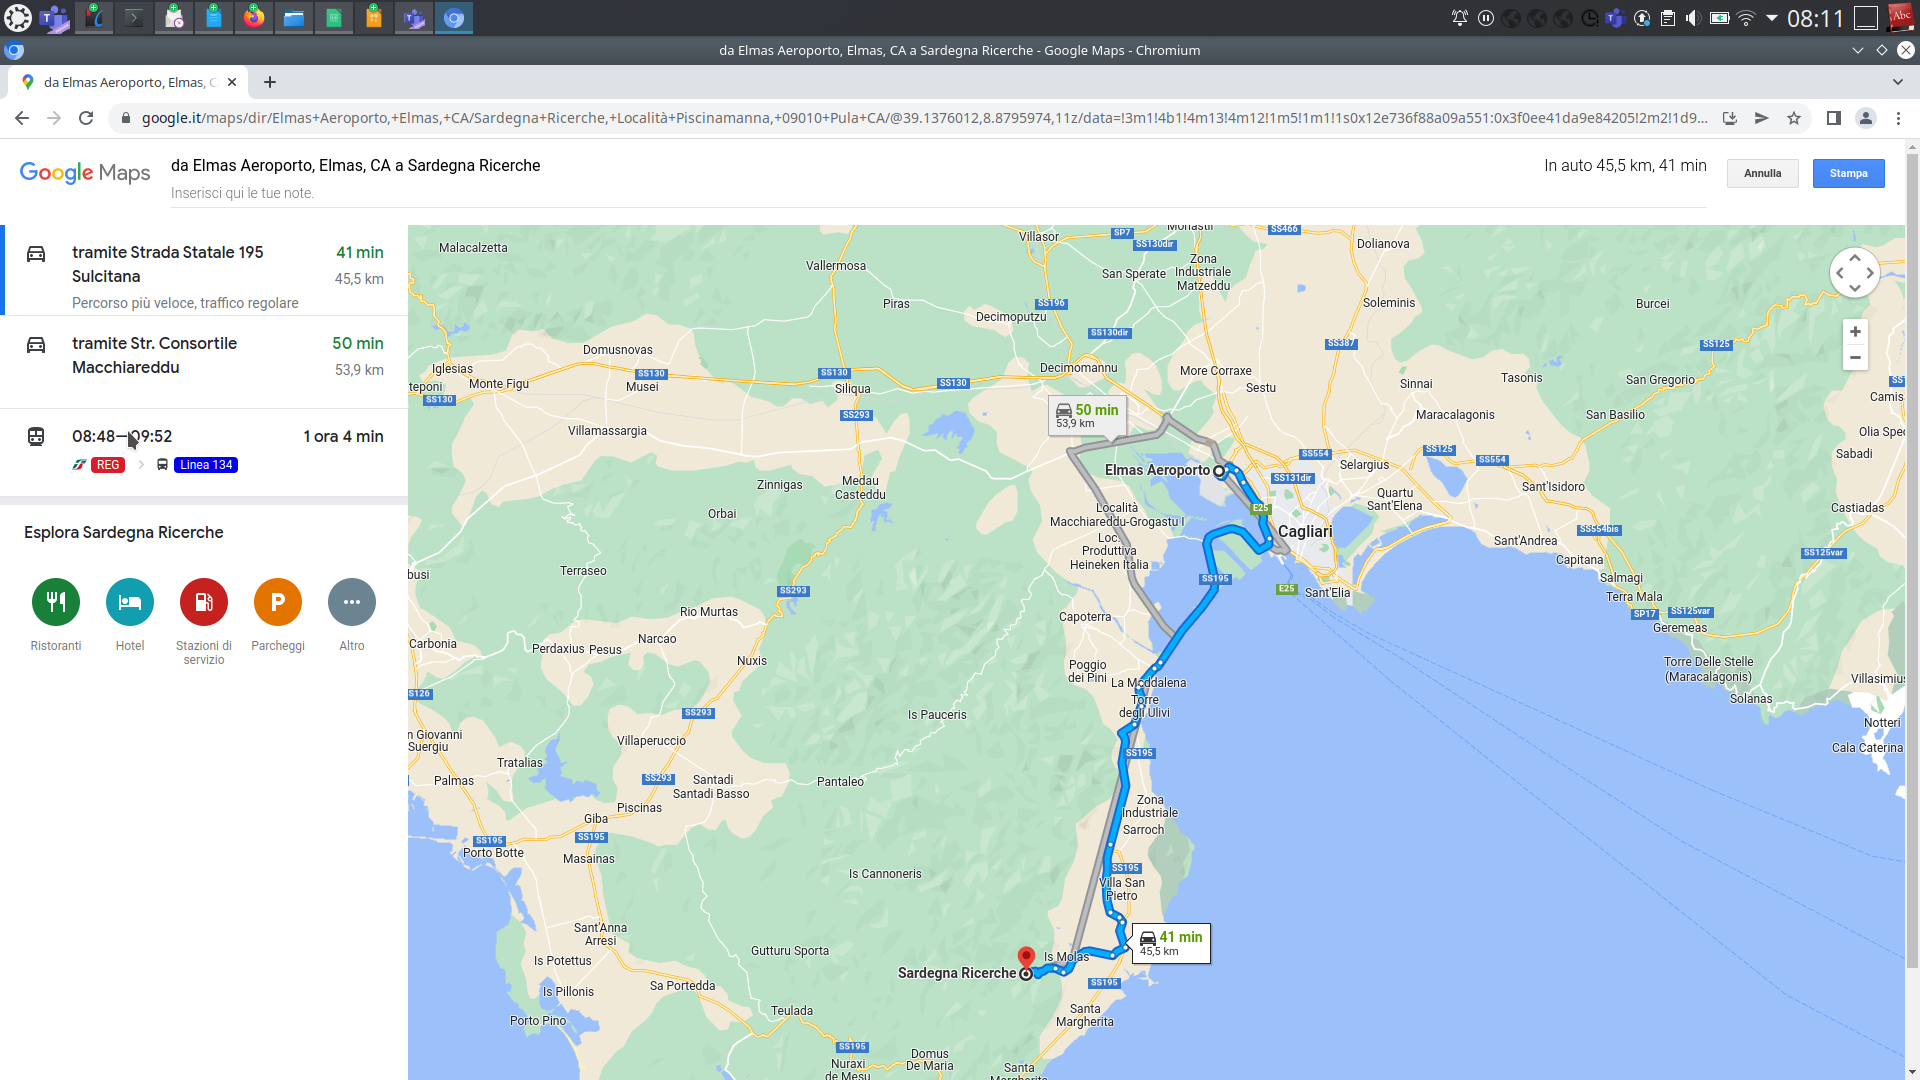Close the Elmas Aeroporto tab
Viewport: 1920px width, 1080px height.
[x=232, y=82]
